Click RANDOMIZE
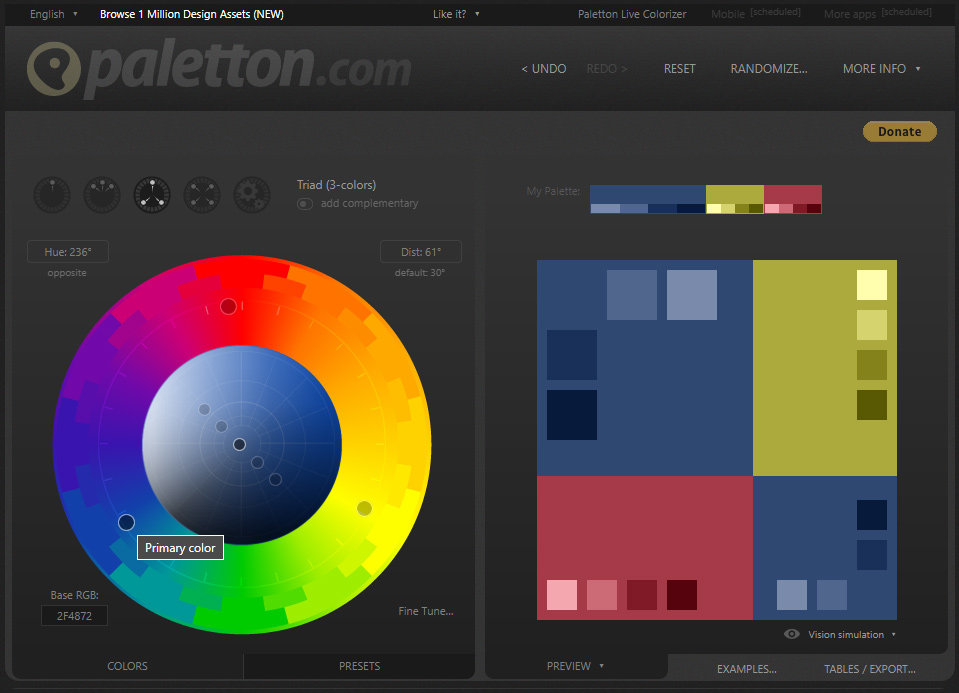 tap(769, 69)
